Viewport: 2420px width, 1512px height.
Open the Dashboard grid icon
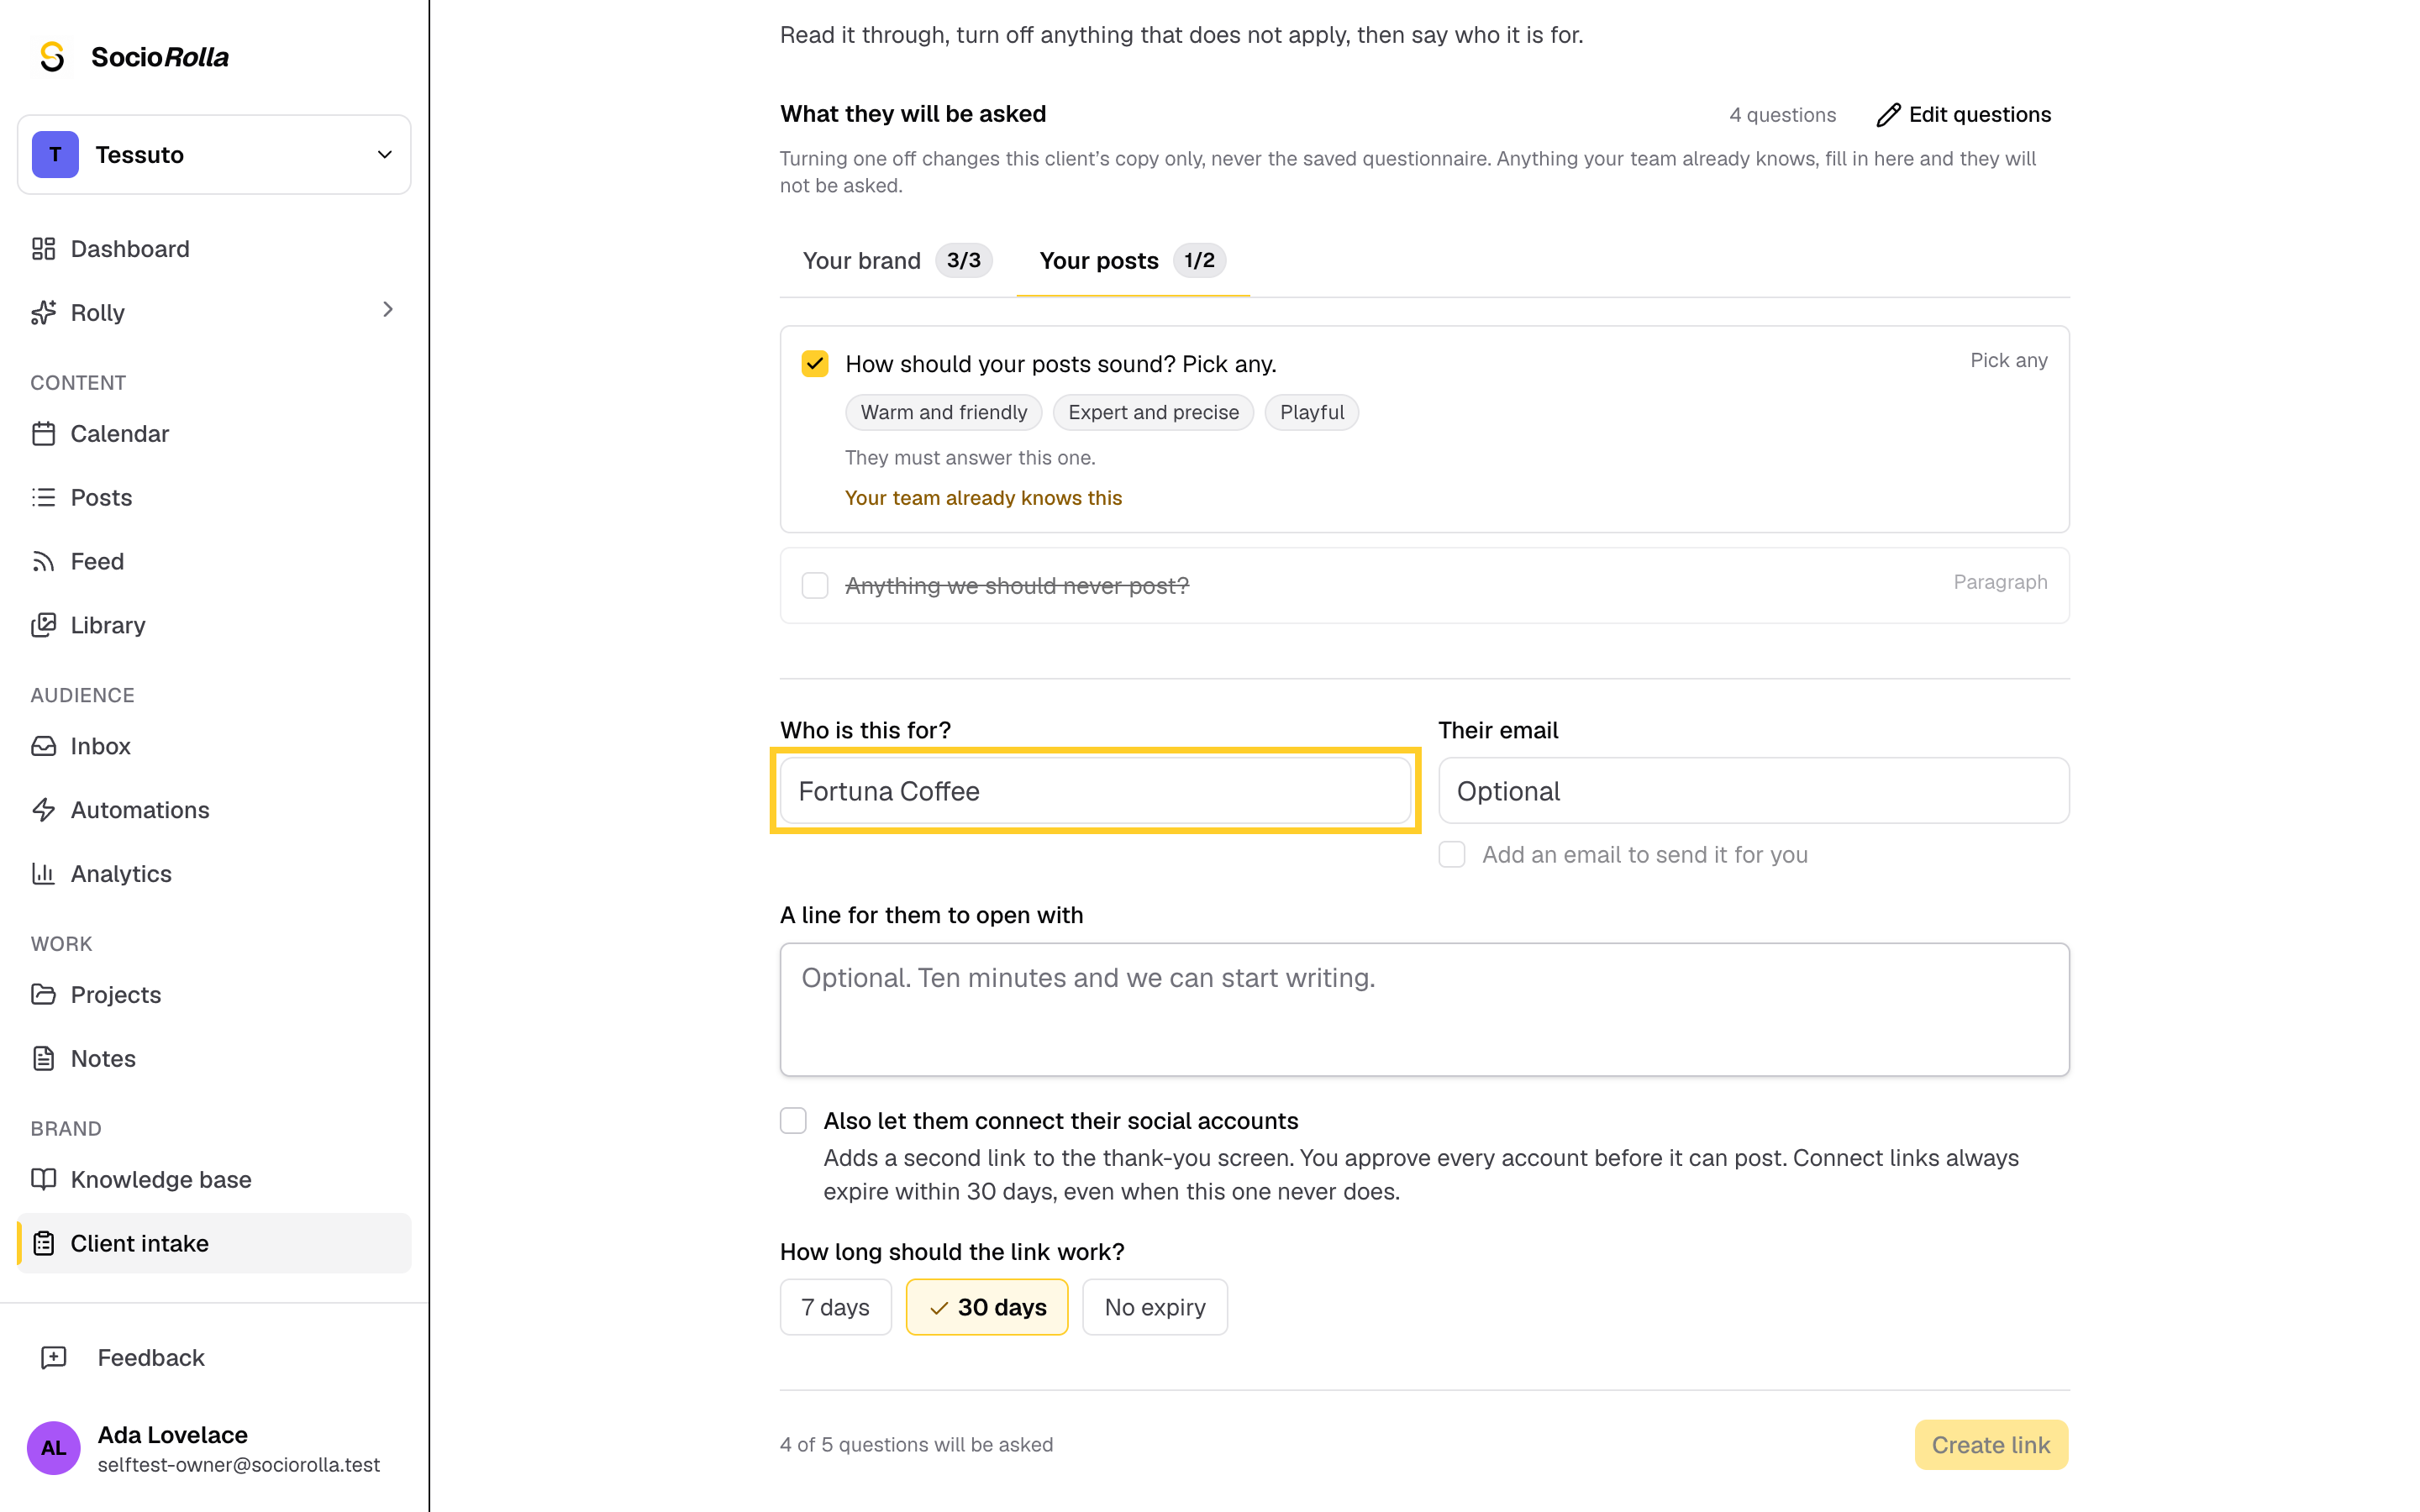(x=43, y=248)
